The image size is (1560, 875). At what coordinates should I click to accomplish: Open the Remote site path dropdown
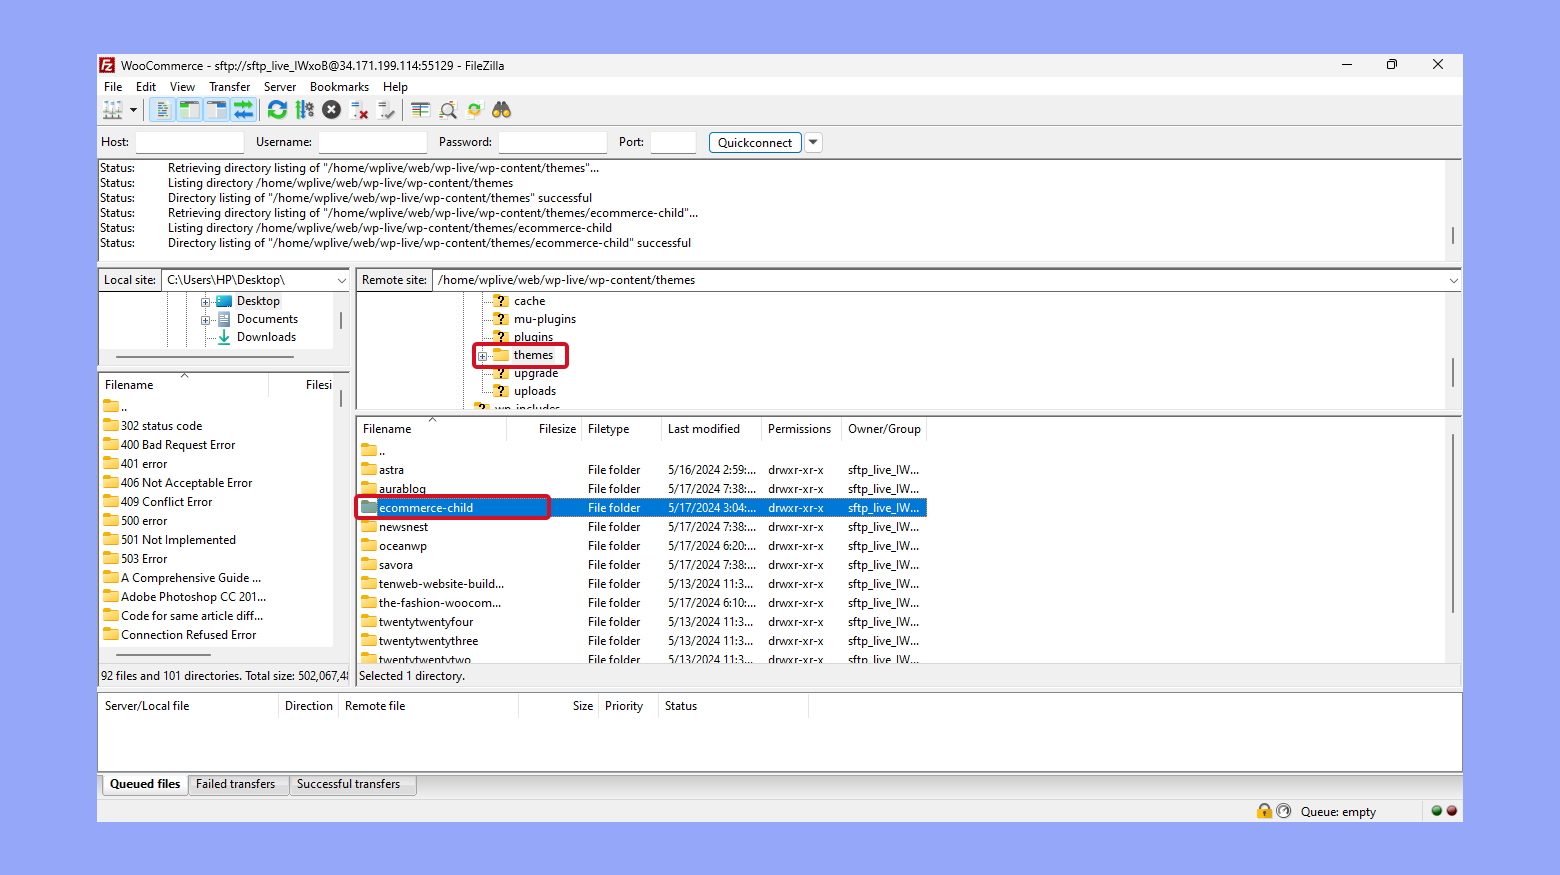1453,281
